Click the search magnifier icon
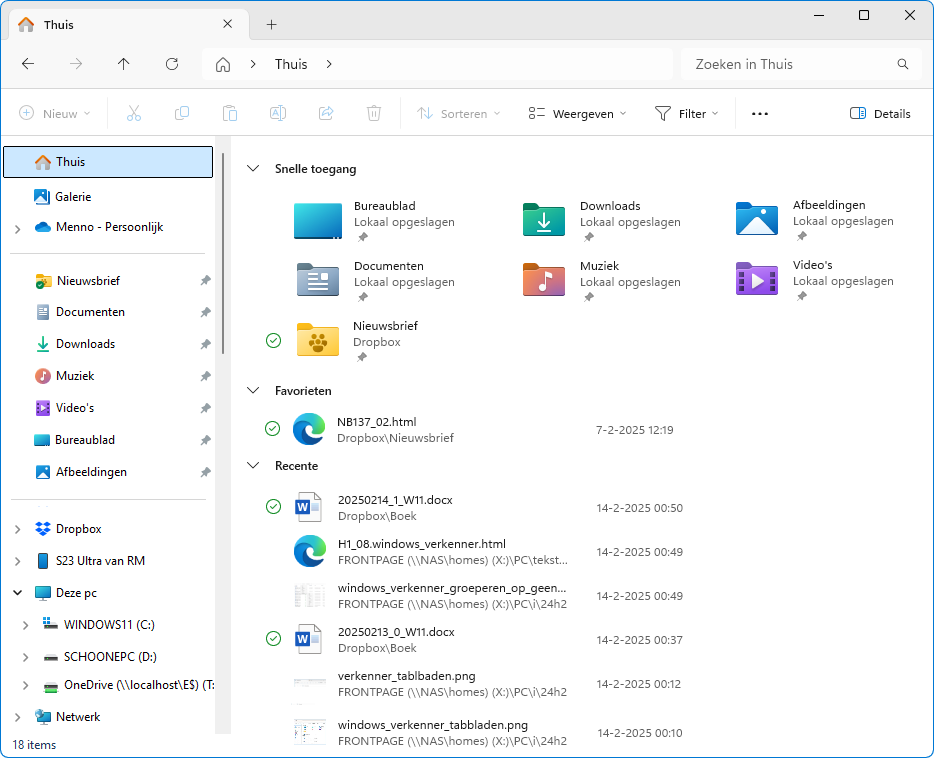This screenshot has height=760, width=934. pos(903,64)
